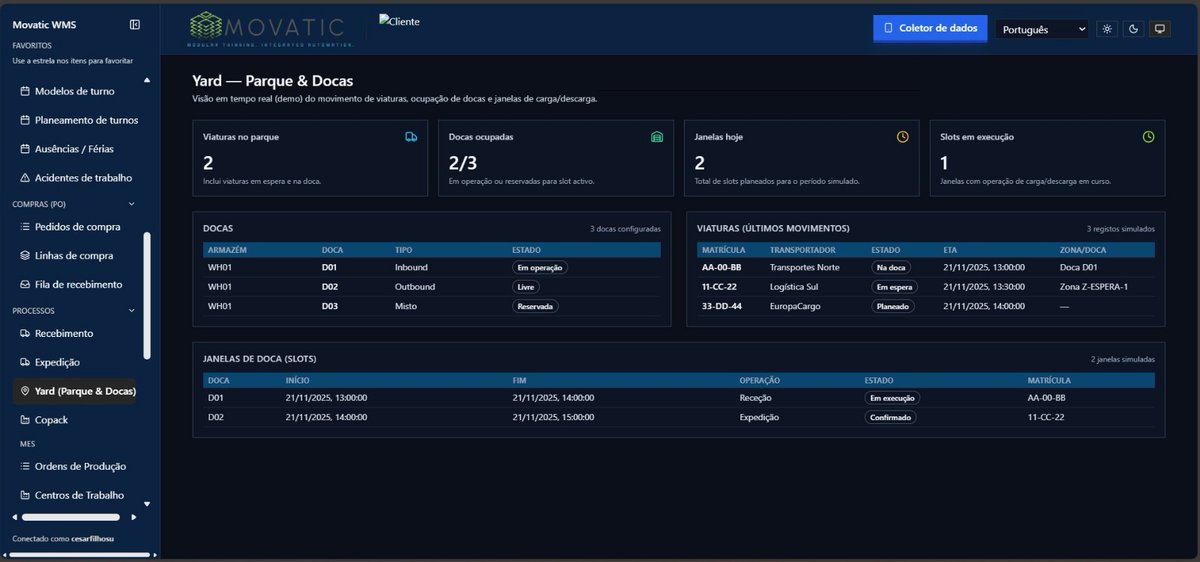Screen dimensions: 1200x562
Task: Click the sidebar vertical scrollbar thumb
Action: (147, 295)
